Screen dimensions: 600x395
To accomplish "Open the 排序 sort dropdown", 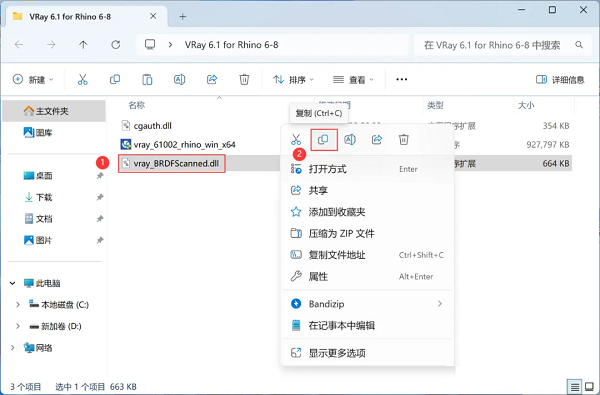I will click(x=293, y=79).
